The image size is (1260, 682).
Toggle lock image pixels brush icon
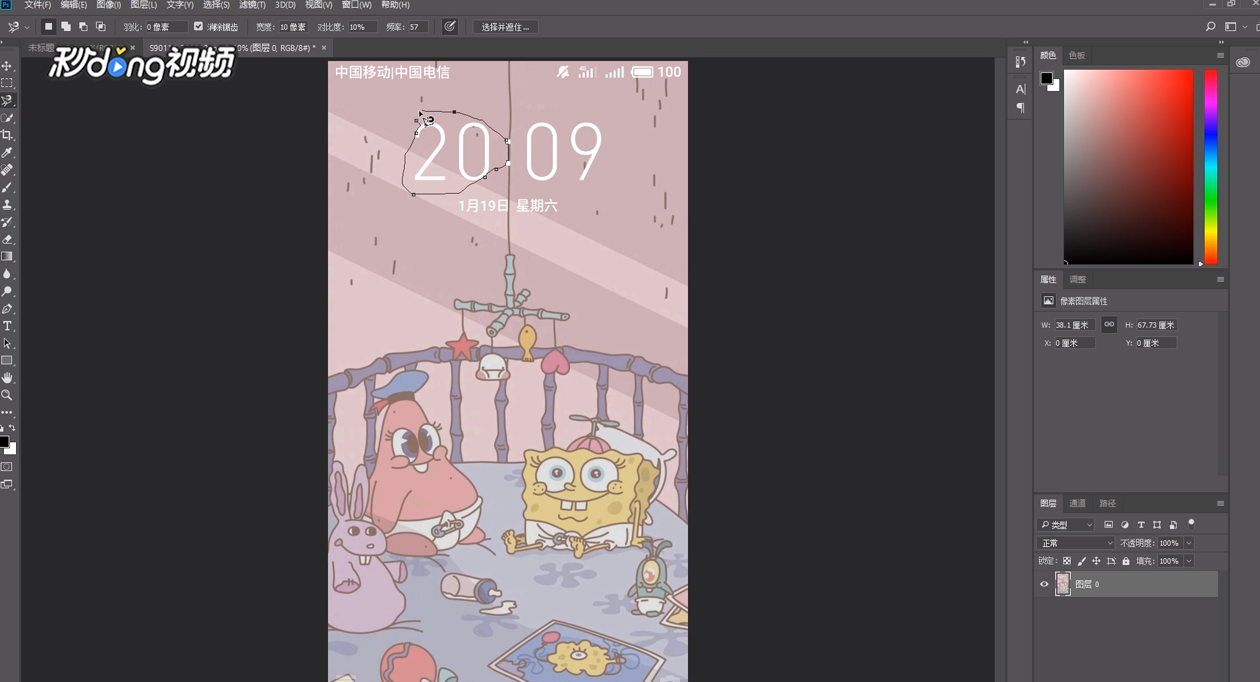1081,561
